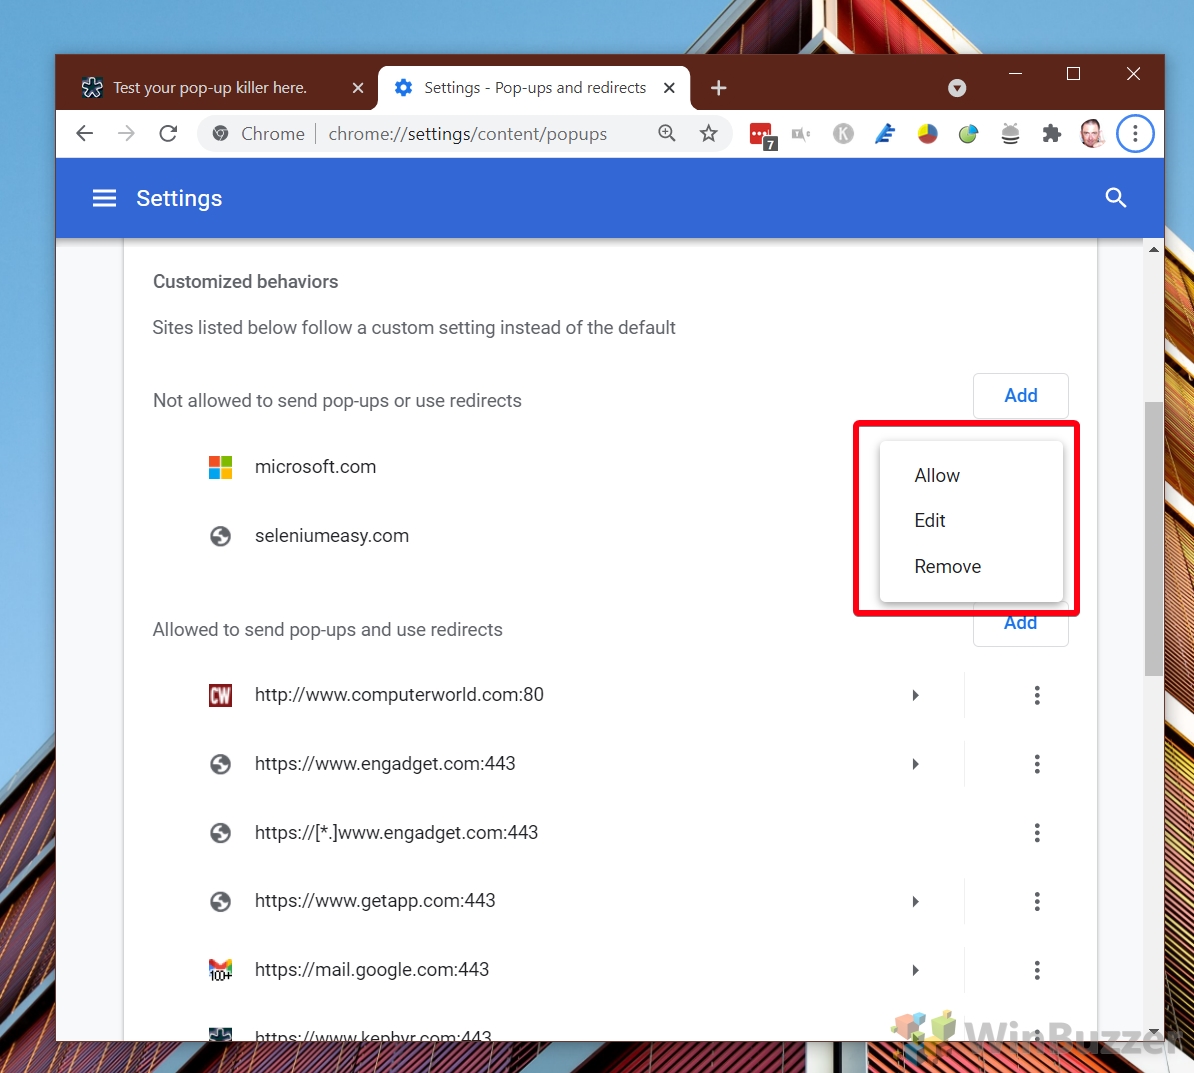
Task: Add a site to the Not allowed list
Action: (1020, 396)
